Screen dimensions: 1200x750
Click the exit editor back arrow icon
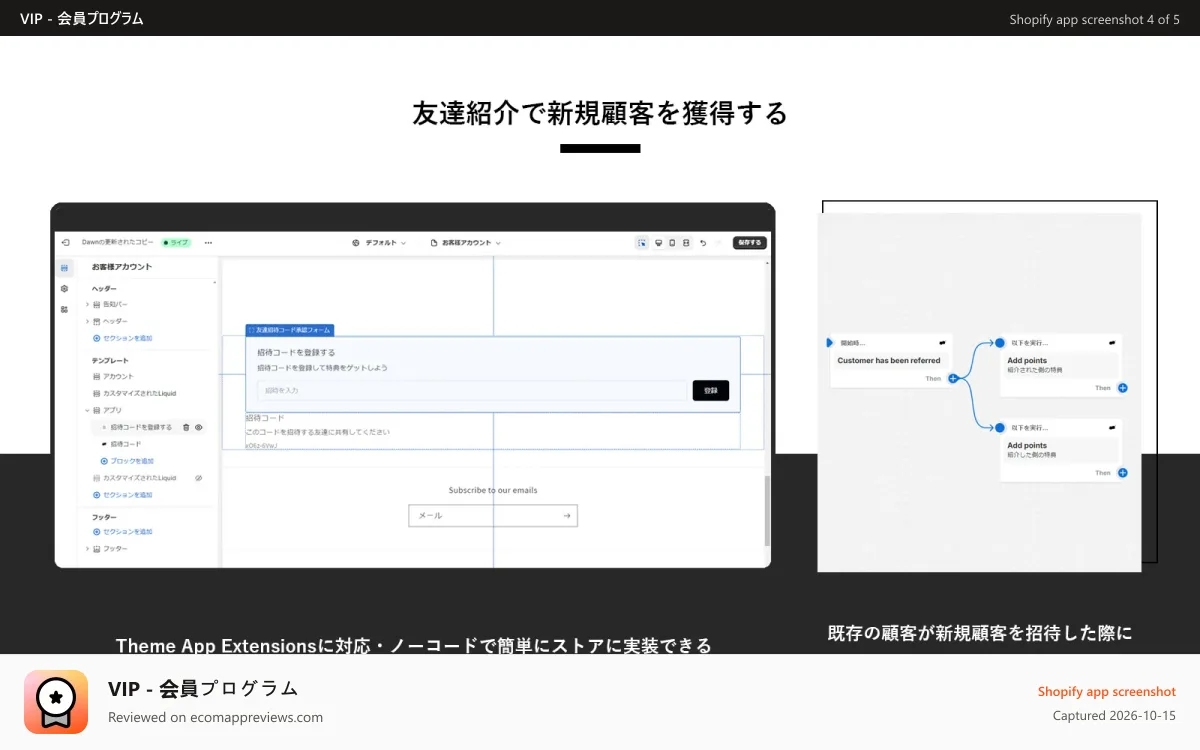(x=65, y=242)
